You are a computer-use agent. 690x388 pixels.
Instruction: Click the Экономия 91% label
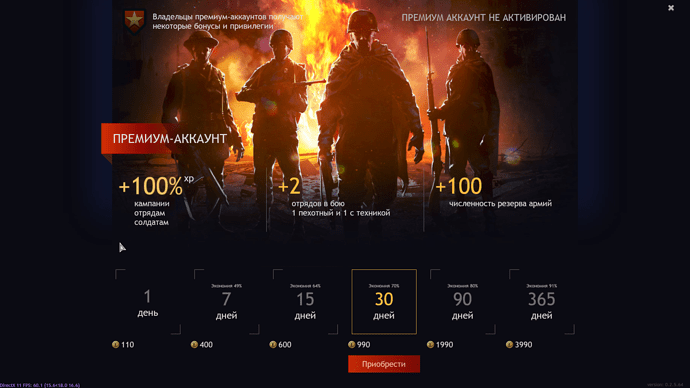pyautogui.click(x=542, y=286)
